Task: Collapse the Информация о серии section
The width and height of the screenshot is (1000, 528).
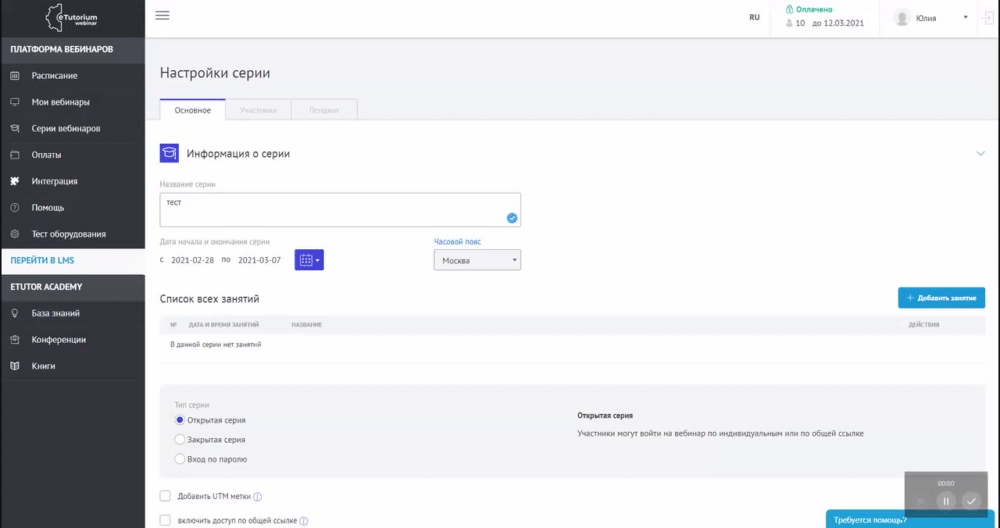Action: pos(980,153)
